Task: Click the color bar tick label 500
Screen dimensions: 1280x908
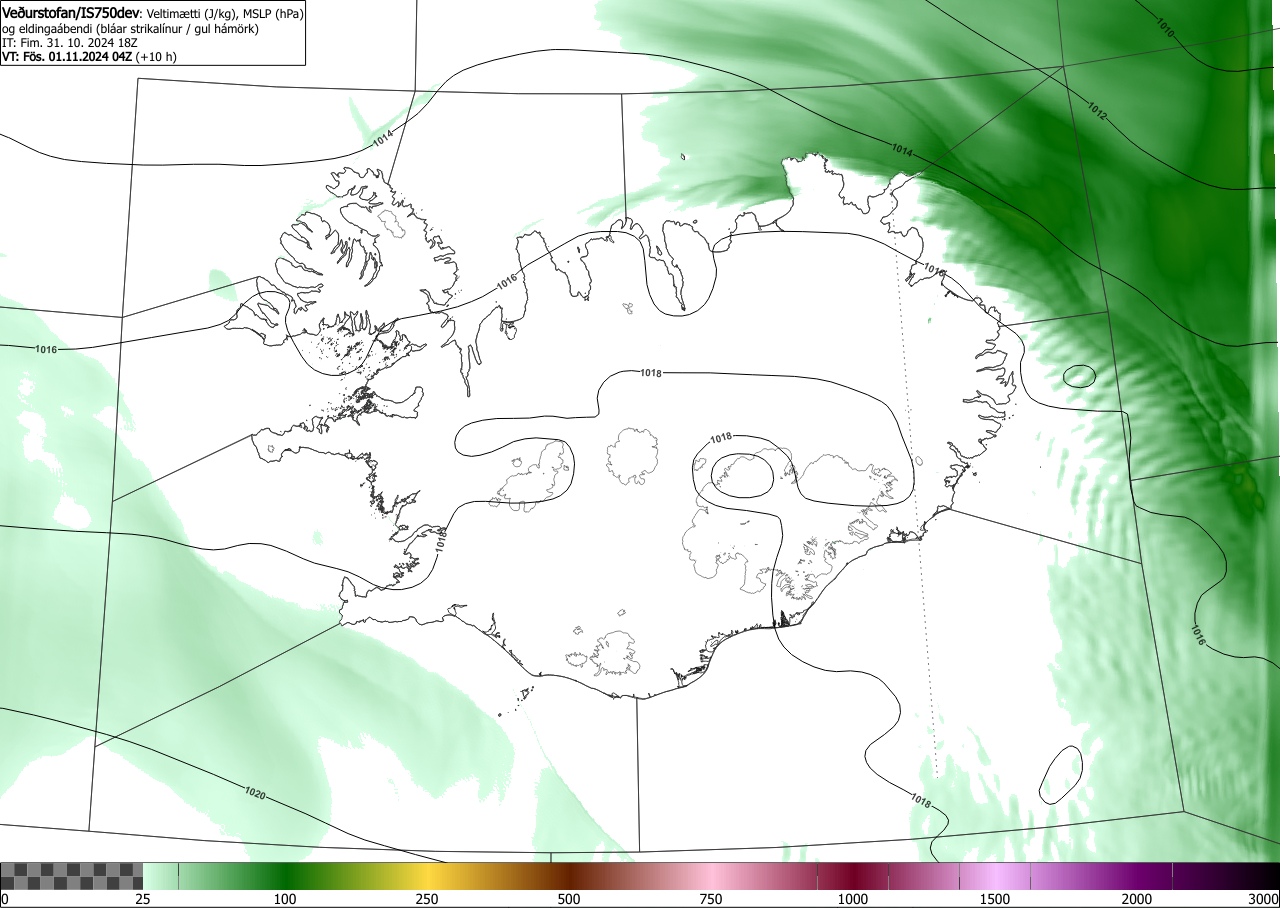Action: click(569, 899)
